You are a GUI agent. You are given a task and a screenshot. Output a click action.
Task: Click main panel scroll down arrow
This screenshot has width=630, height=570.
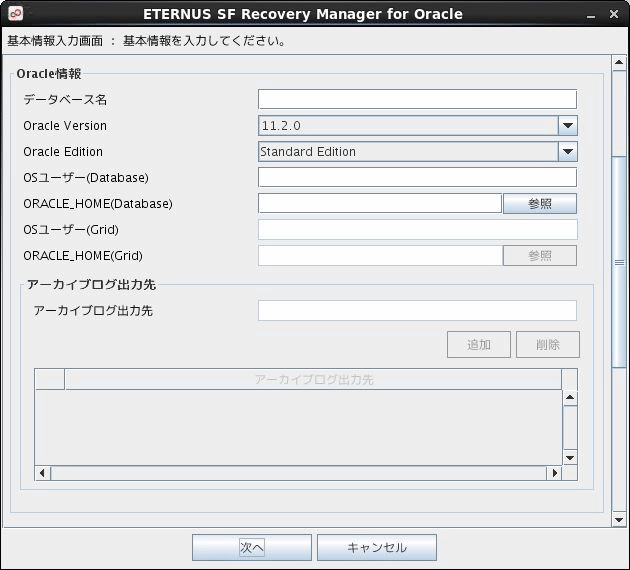619,519
